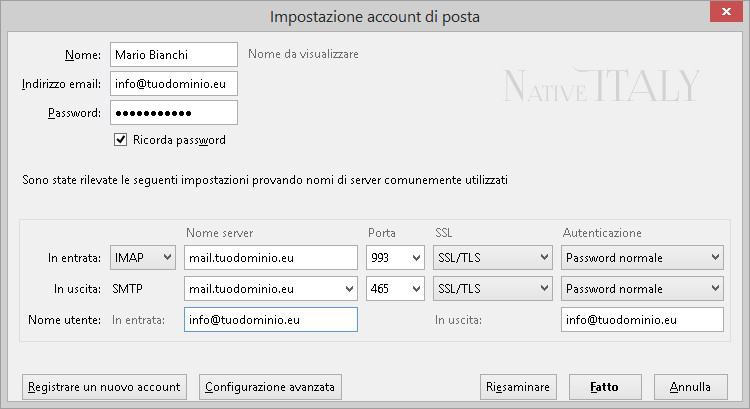Screen dimensions: 750x409
Task: Click the outgoing username field
Action: coord(642,320)
